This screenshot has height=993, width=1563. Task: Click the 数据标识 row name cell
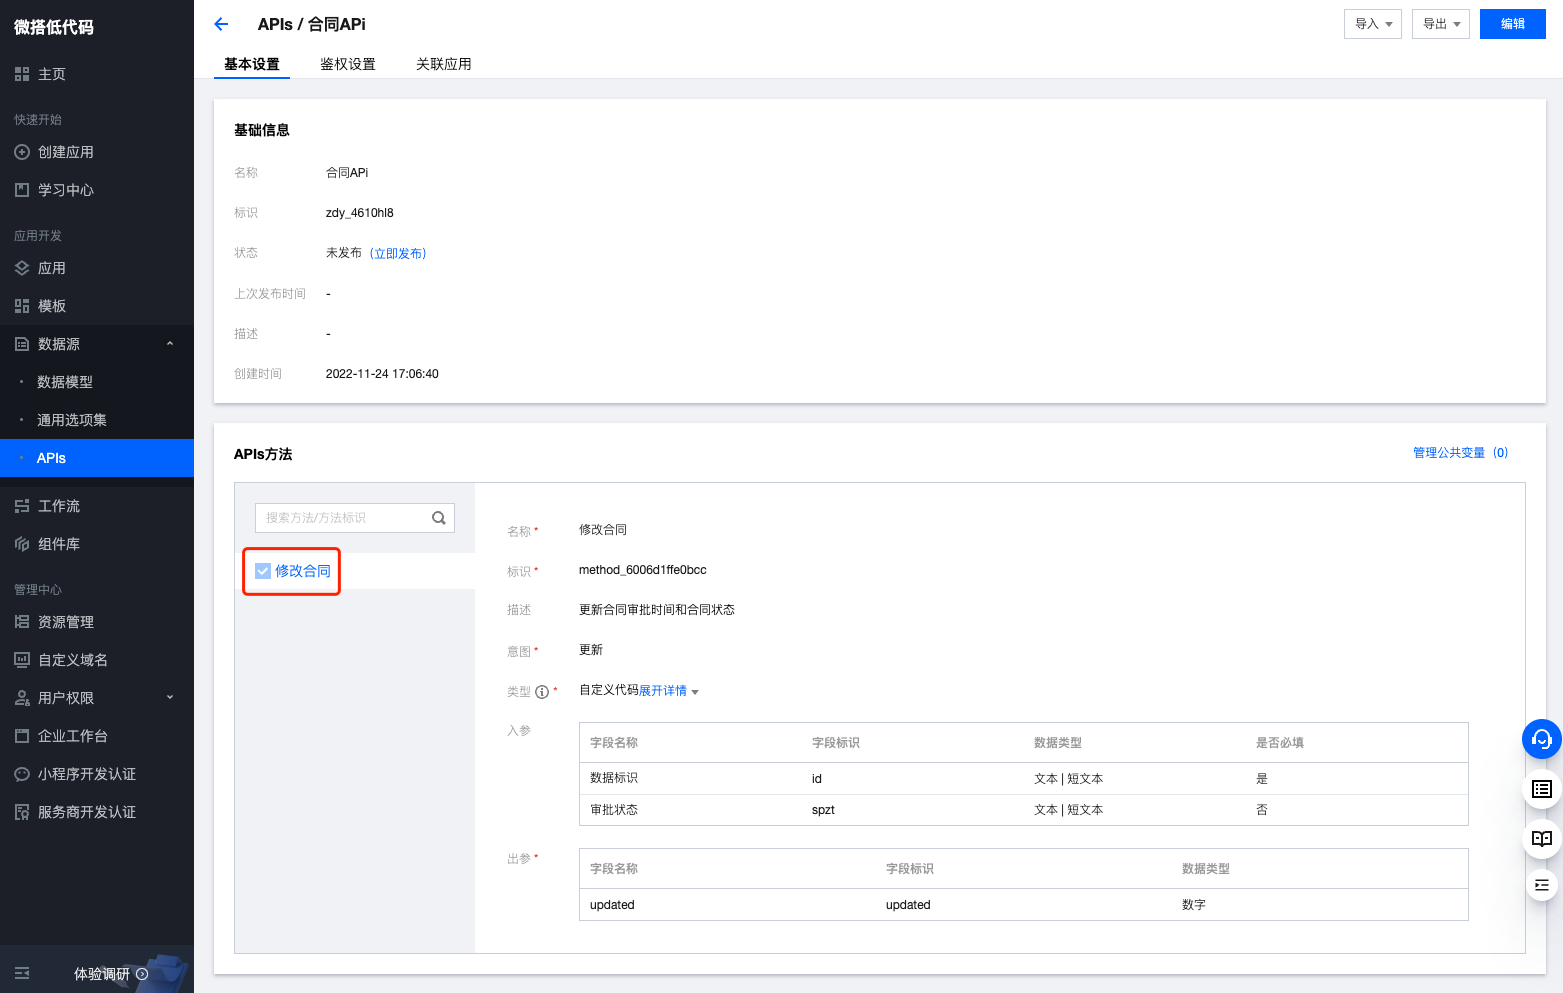pyautogui.click(x=614, y=778)
